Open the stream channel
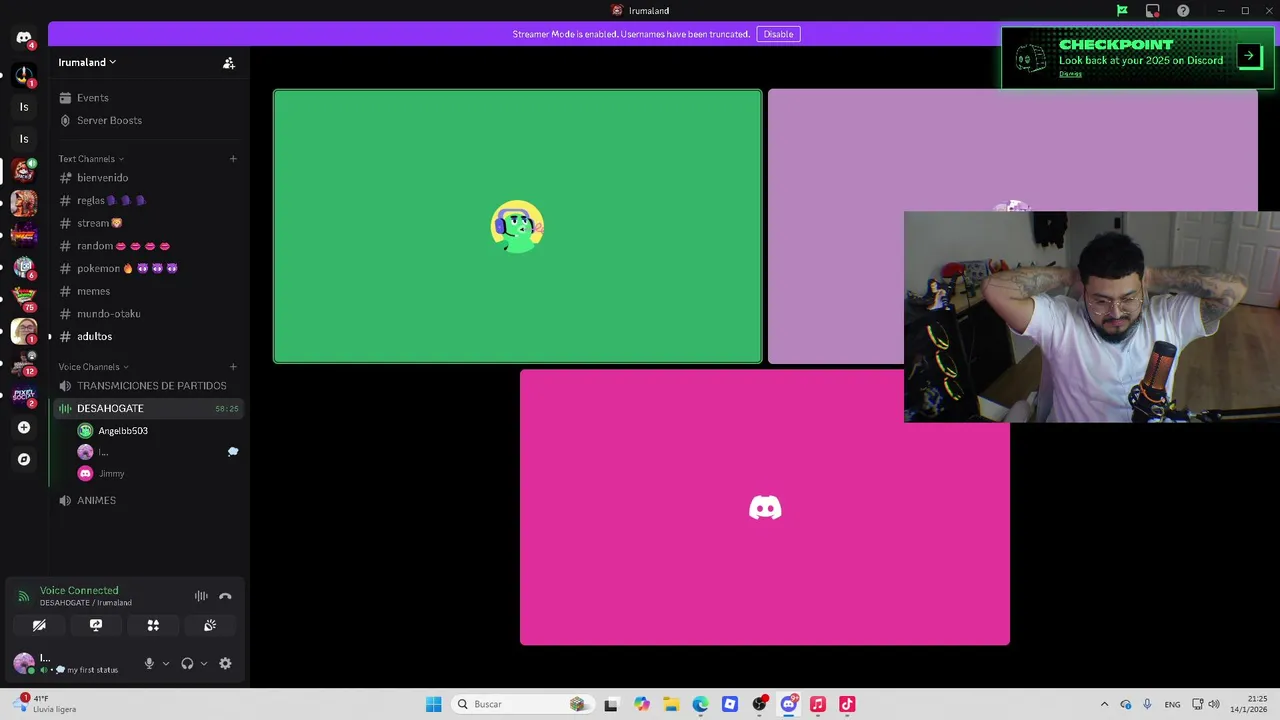 [x=147, y=223]
